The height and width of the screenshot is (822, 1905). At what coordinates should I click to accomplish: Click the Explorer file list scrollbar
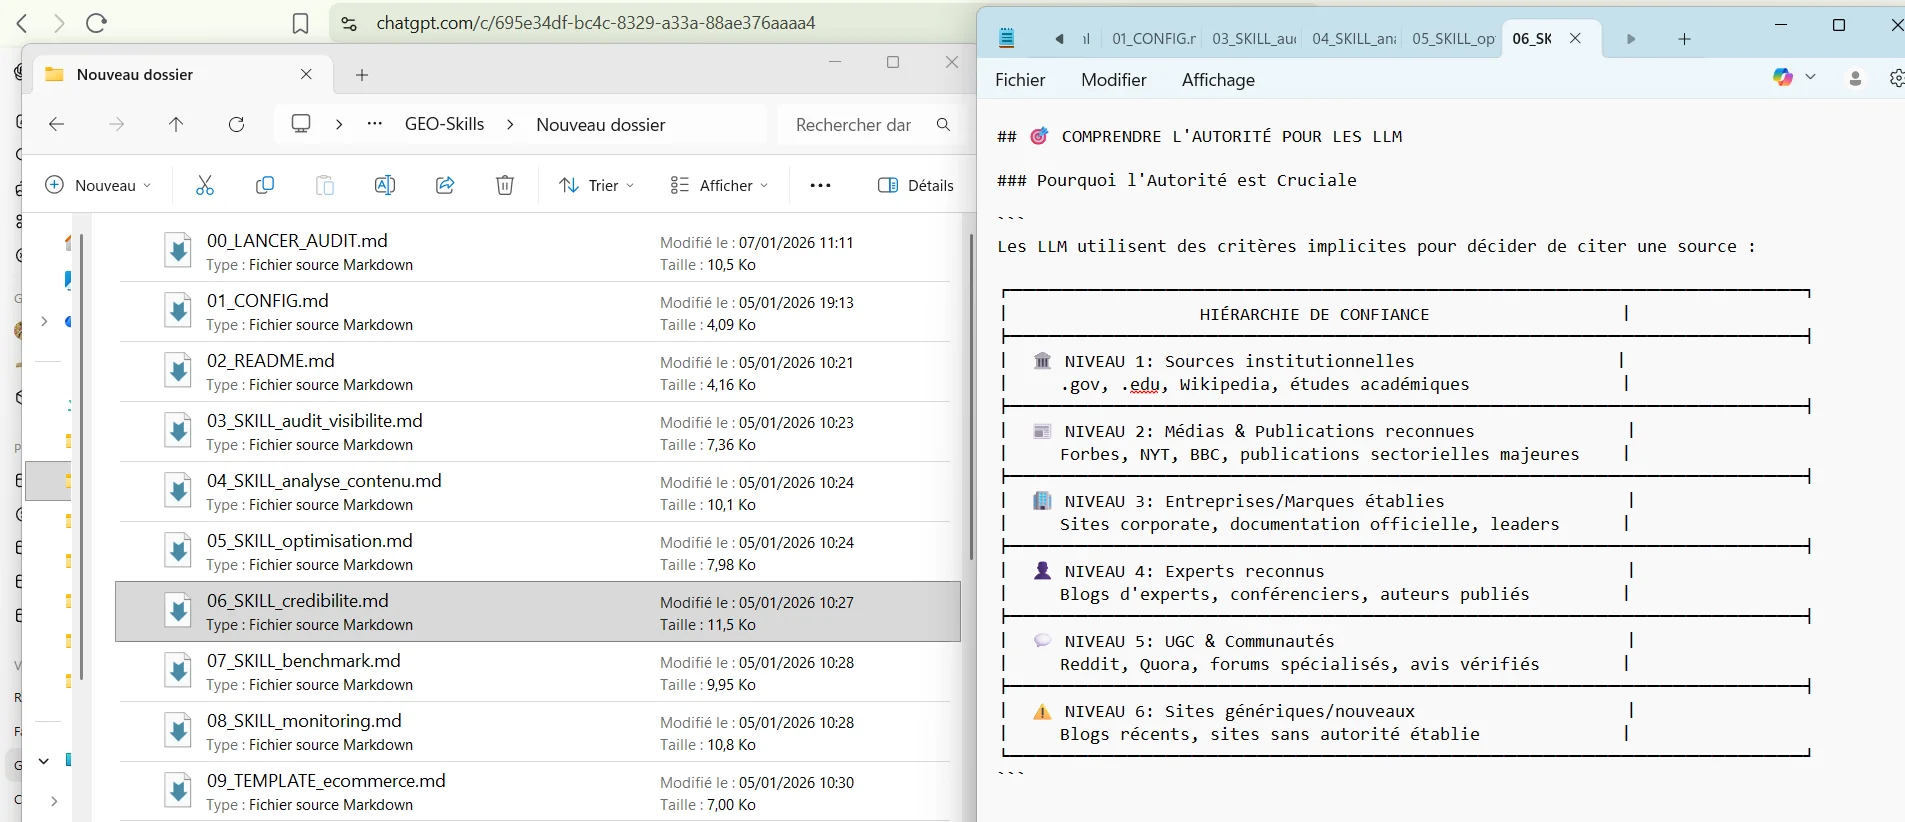coord(970,396)
